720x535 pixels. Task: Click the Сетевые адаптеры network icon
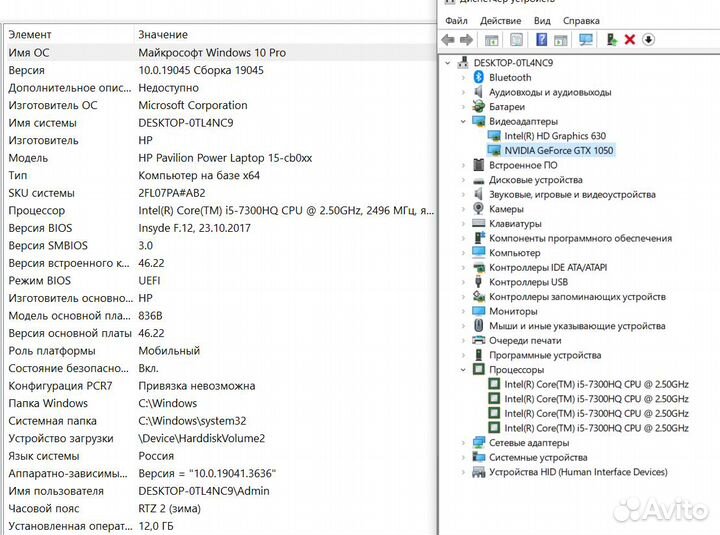click(478, 443)
